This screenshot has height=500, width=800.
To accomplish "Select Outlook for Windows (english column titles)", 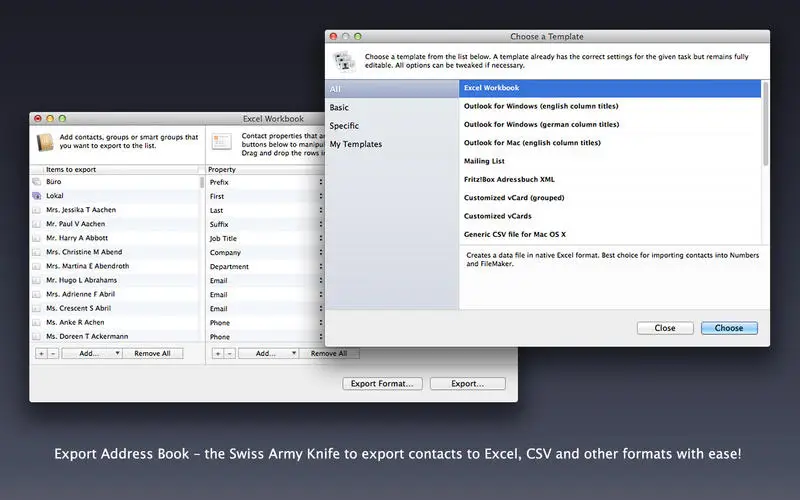I will tap(610, 106).
